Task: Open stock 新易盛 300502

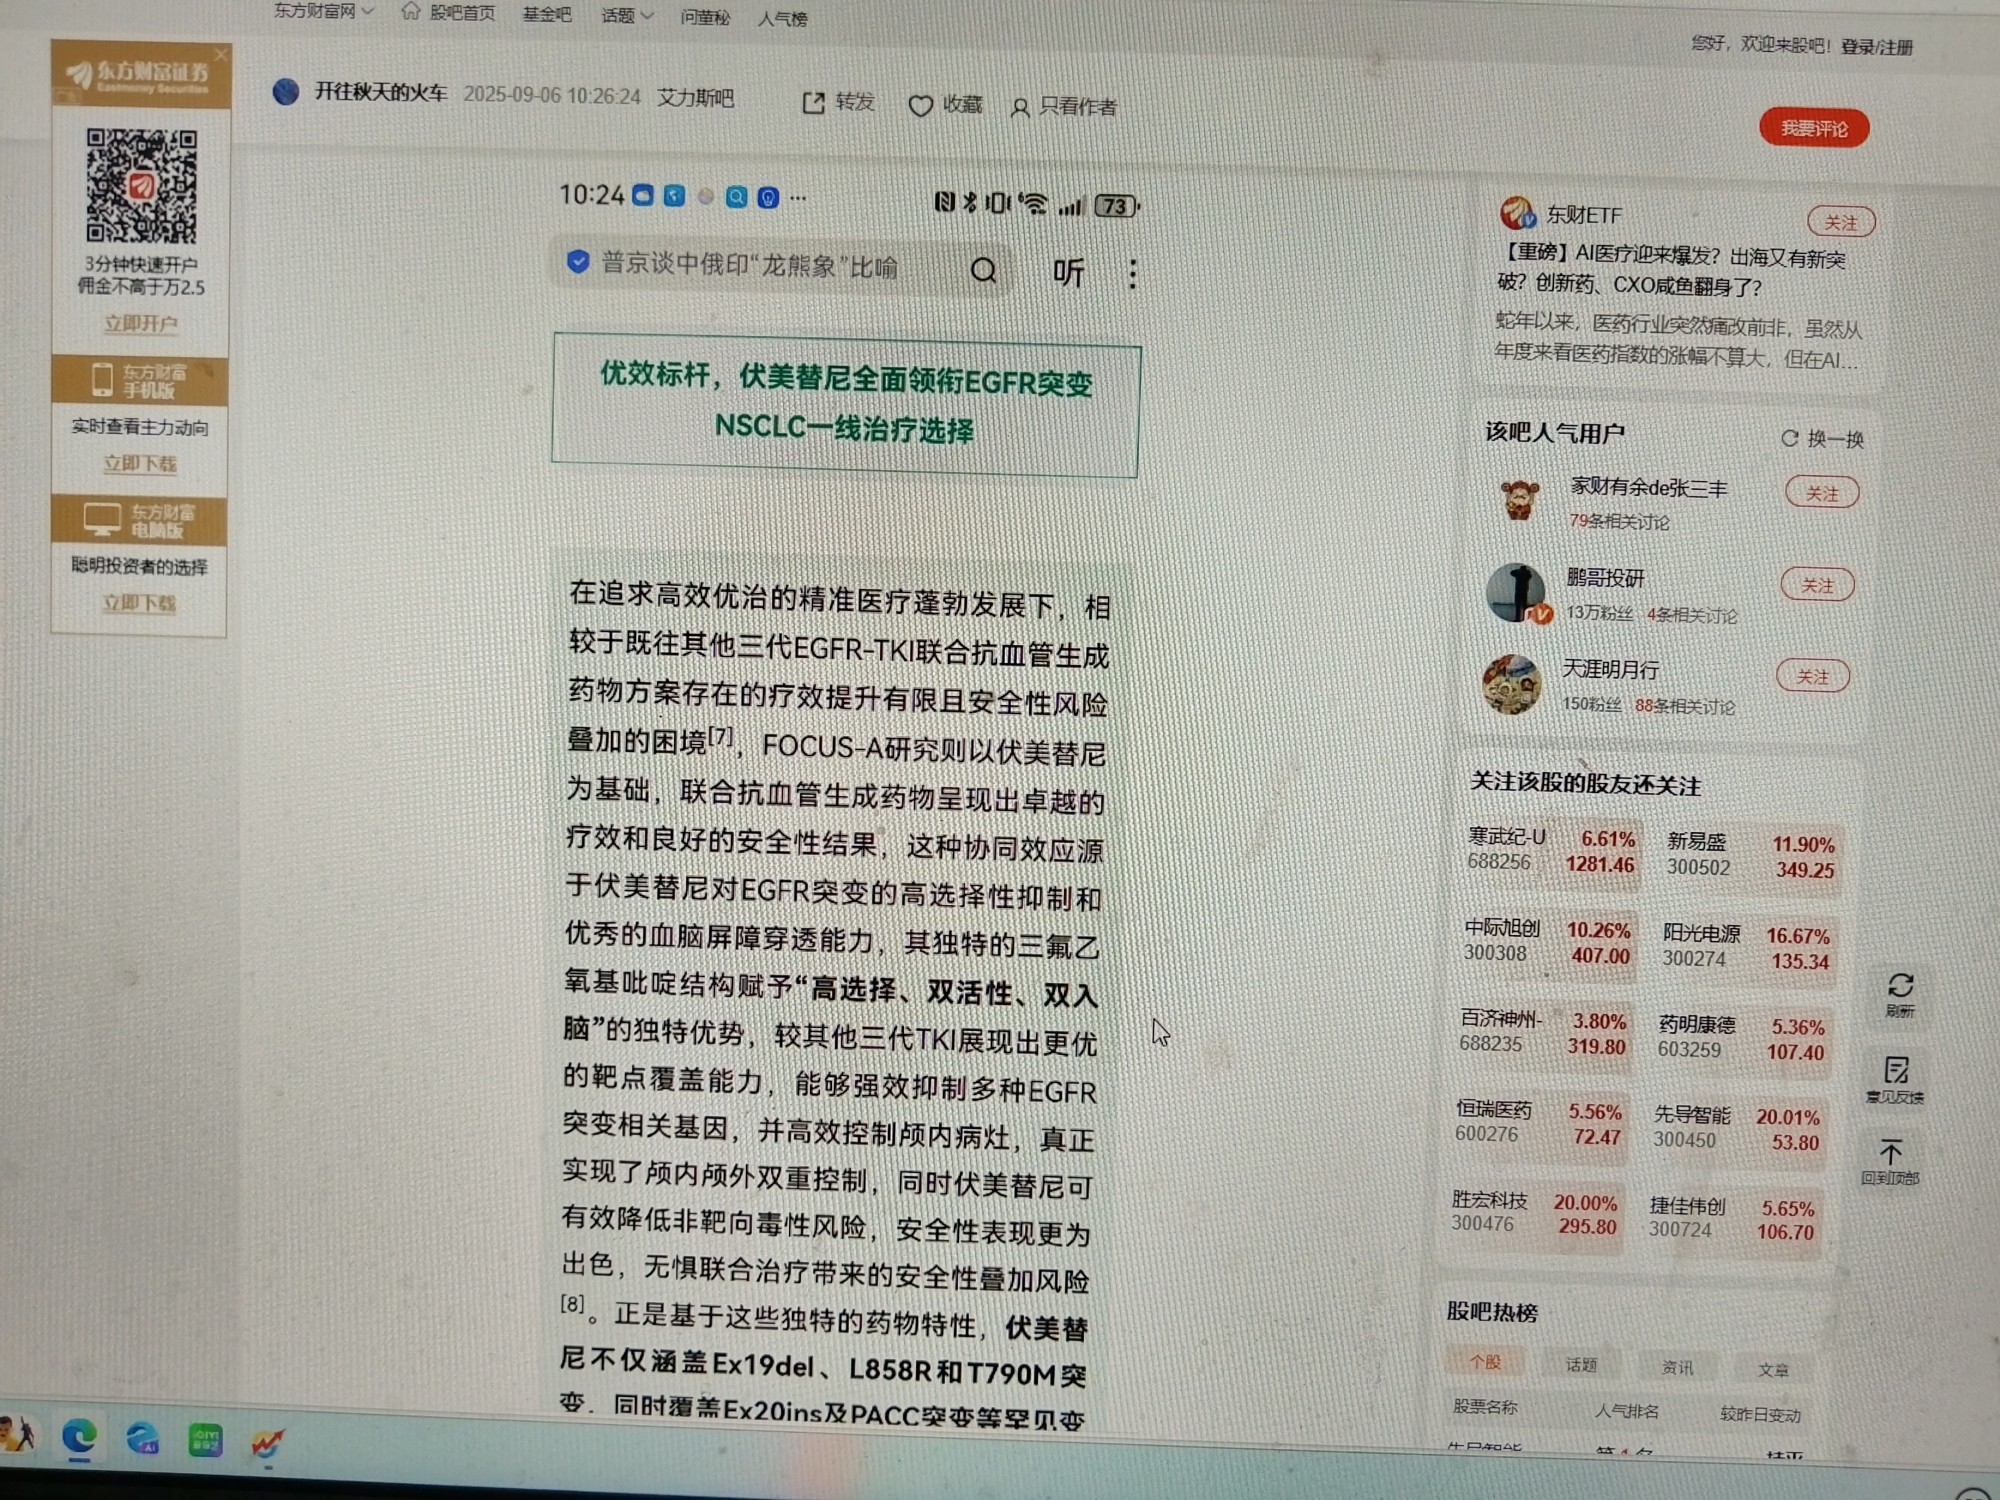Action: coord(1752,856)
